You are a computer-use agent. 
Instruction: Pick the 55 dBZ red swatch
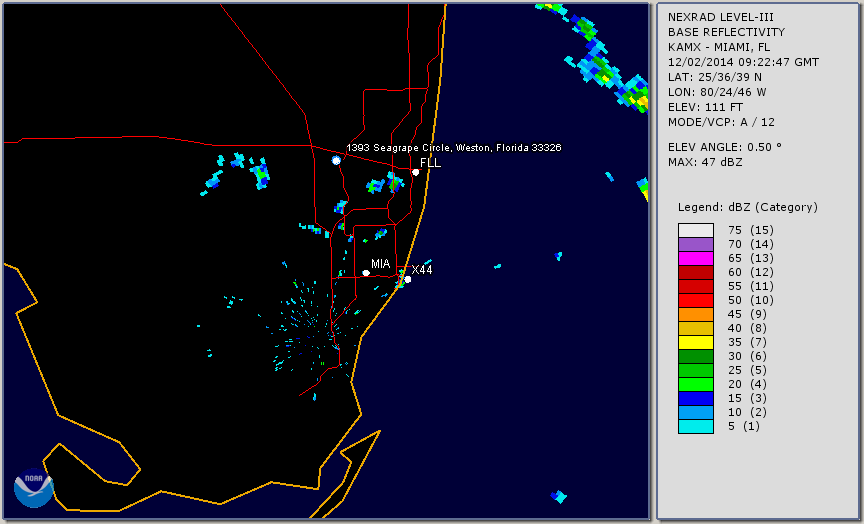click(x=696, y=286)
